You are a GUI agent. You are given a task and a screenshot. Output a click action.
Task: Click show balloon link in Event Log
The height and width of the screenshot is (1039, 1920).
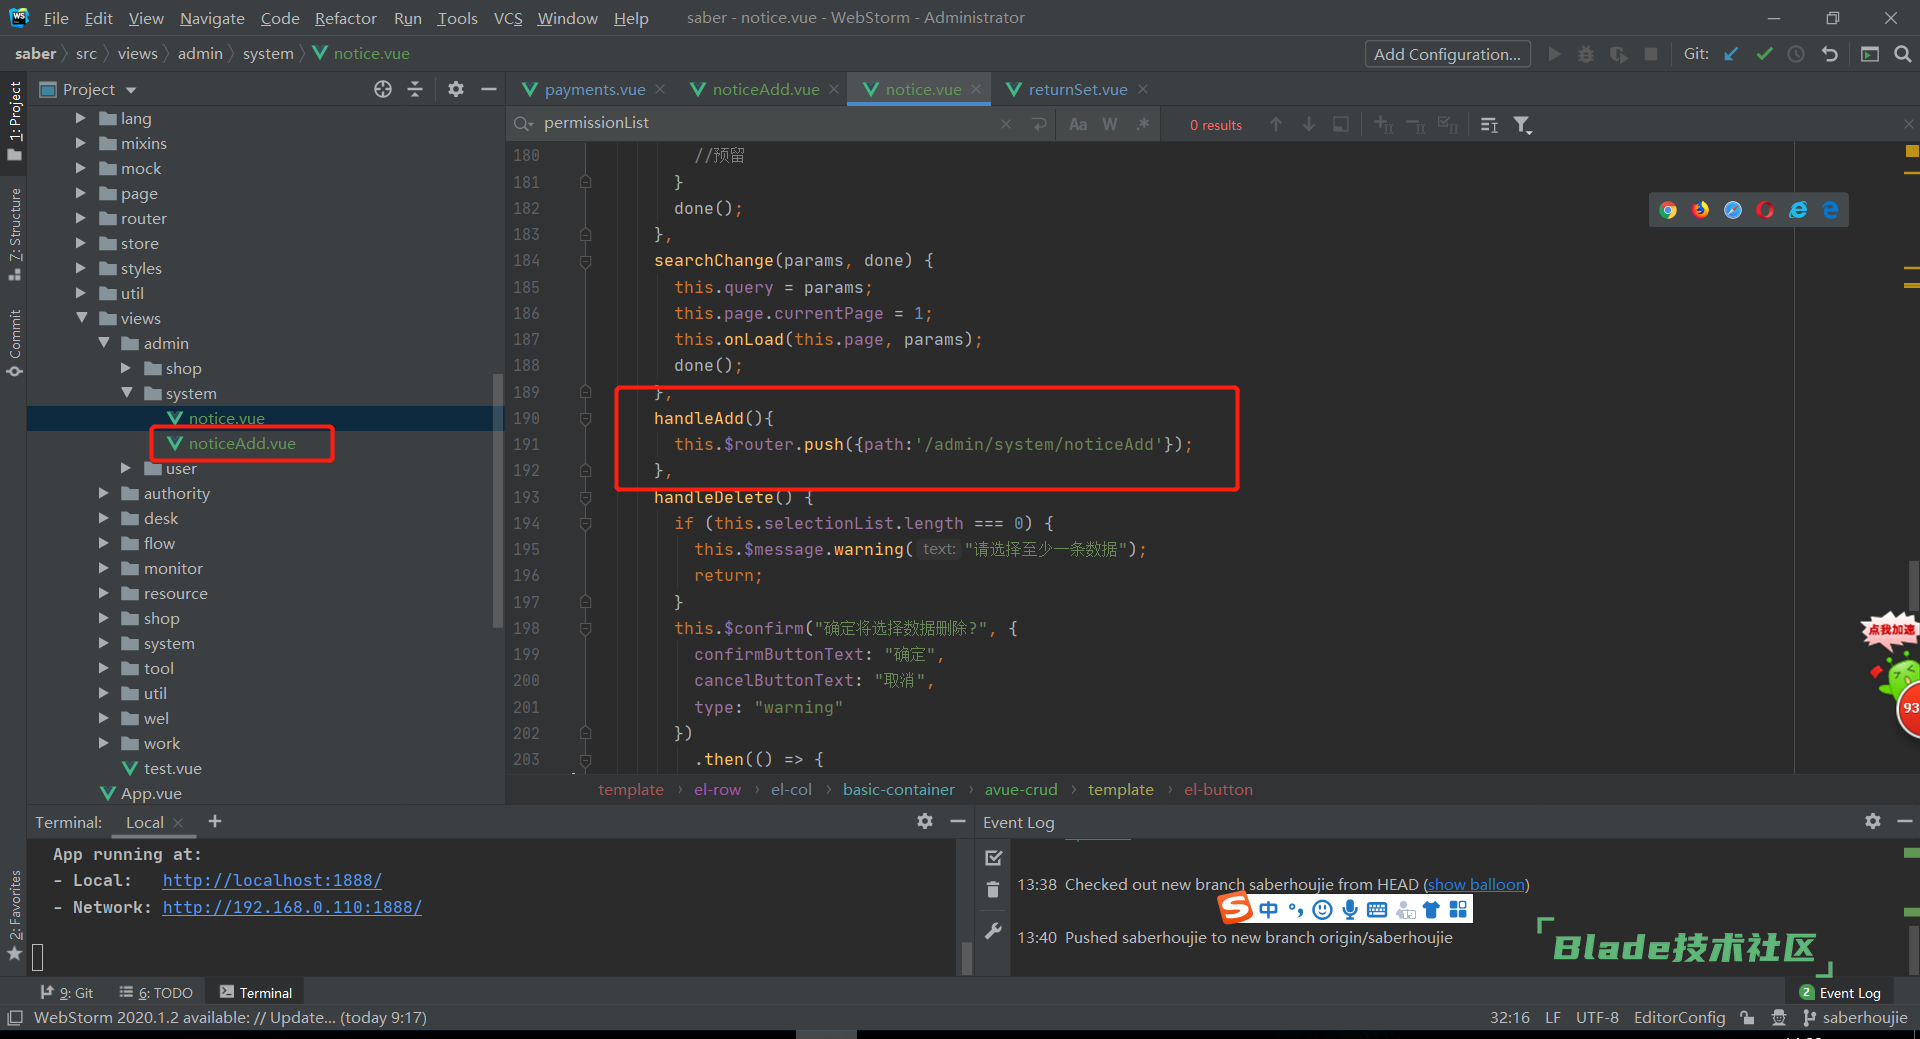(1476, 884)
